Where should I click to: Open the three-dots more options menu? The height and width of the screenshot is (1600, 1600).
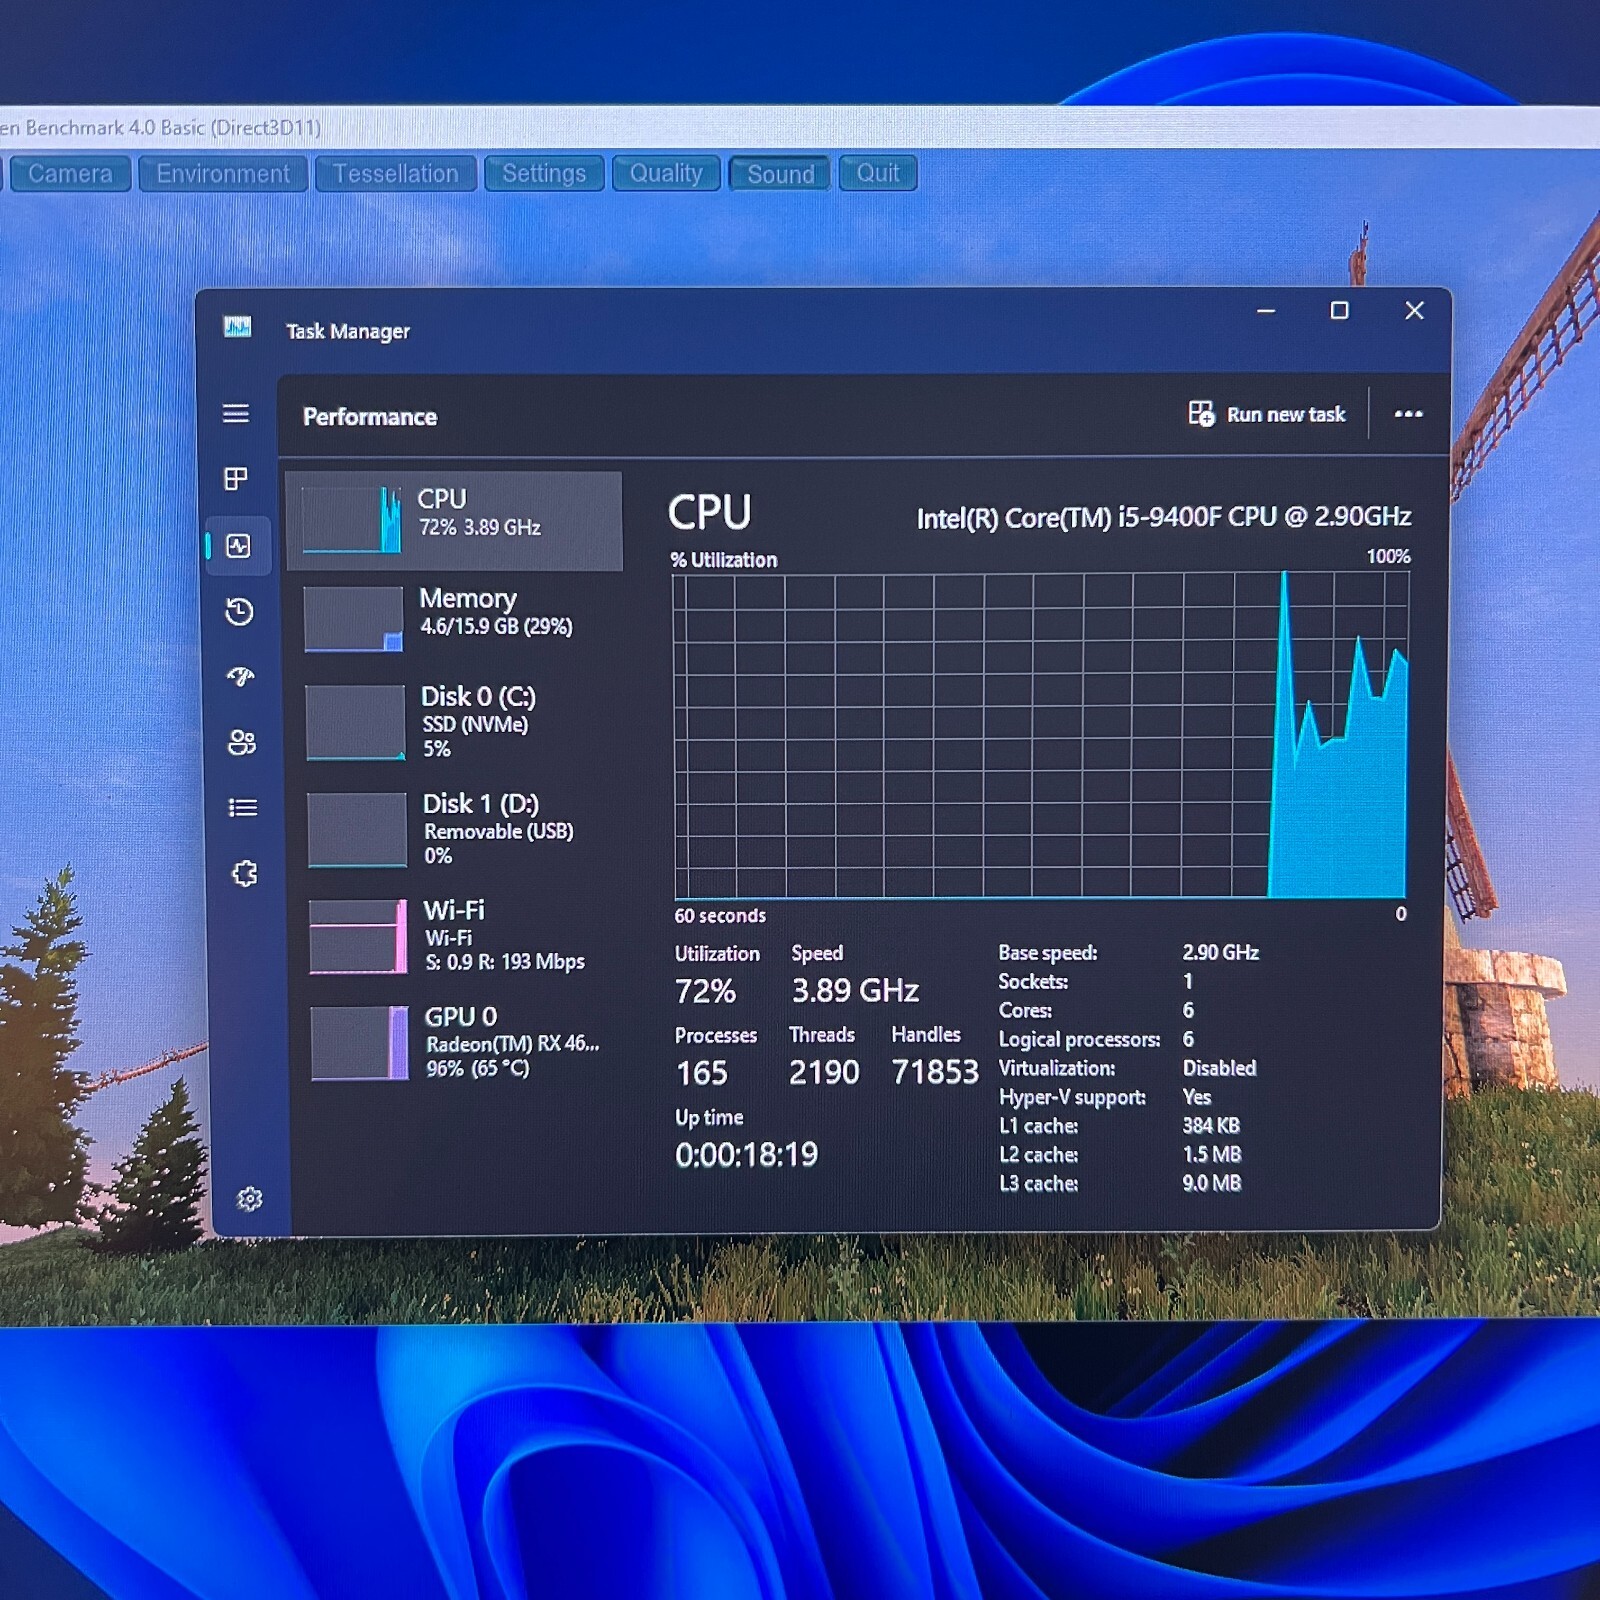click(1408, 414)
